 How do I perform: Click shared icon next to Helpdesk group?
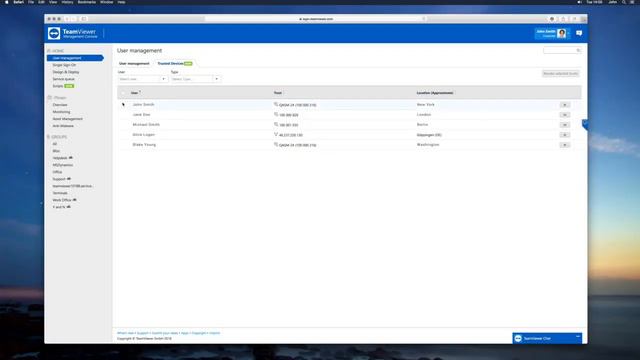[x=71, y=158]
